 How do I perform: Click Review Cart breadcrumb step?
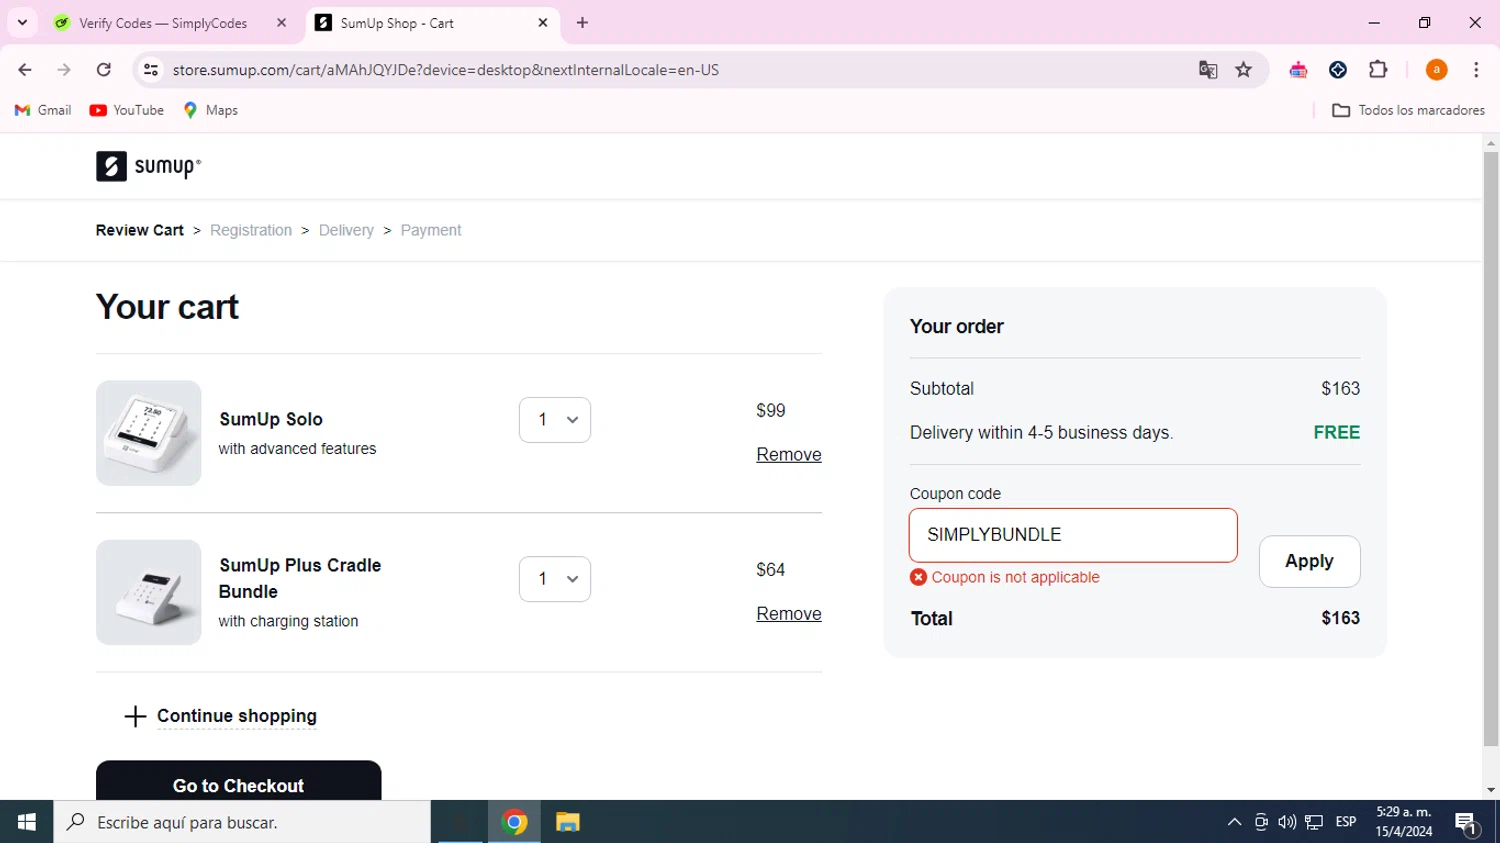[140, 230]
